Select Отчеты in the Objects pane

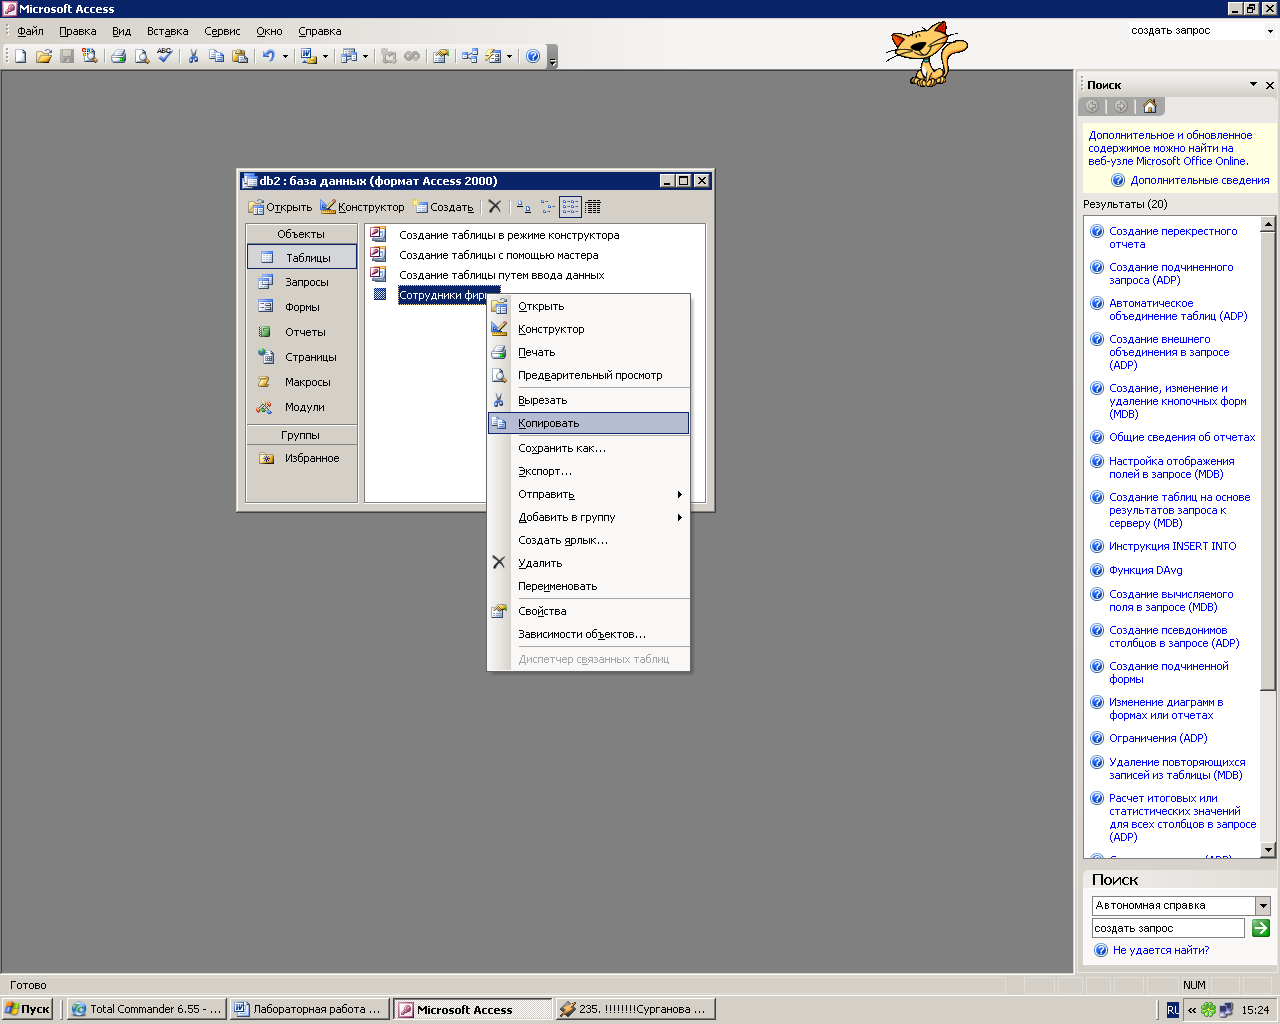point(301,332)
